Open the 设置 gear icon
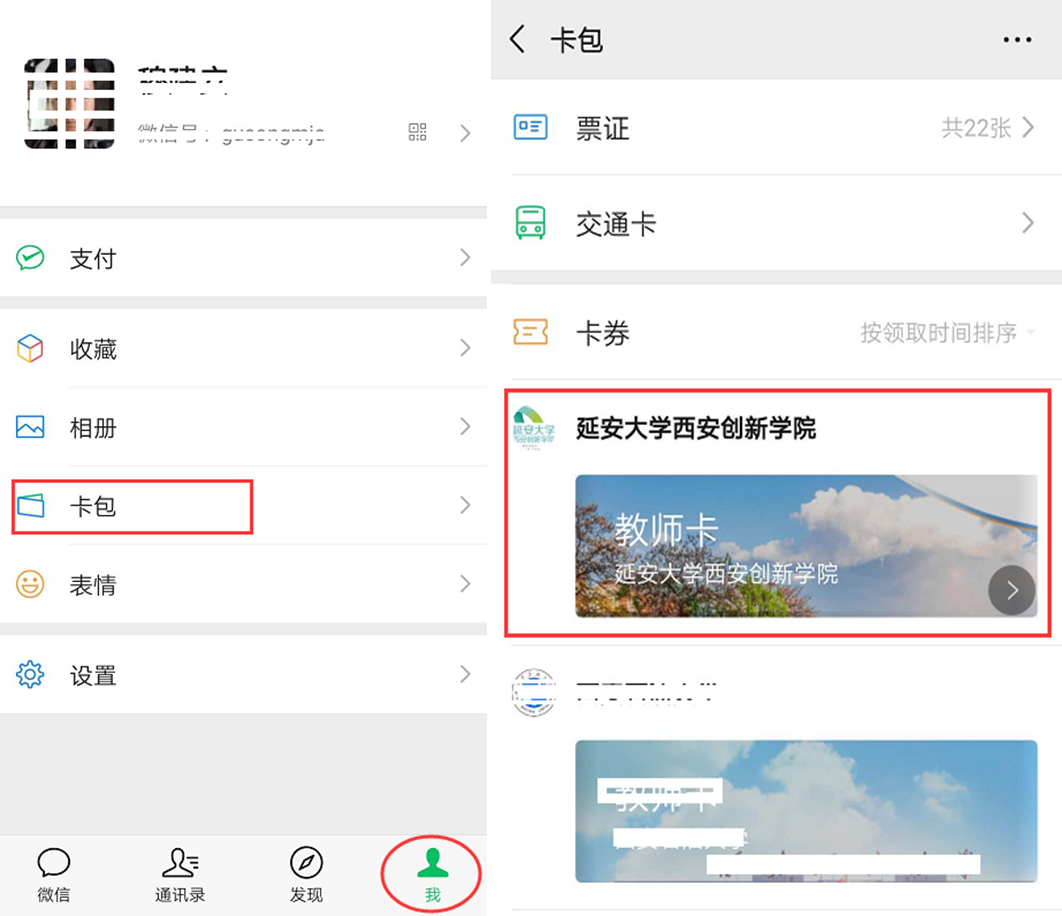1062x916 pixels. [30, 675]
